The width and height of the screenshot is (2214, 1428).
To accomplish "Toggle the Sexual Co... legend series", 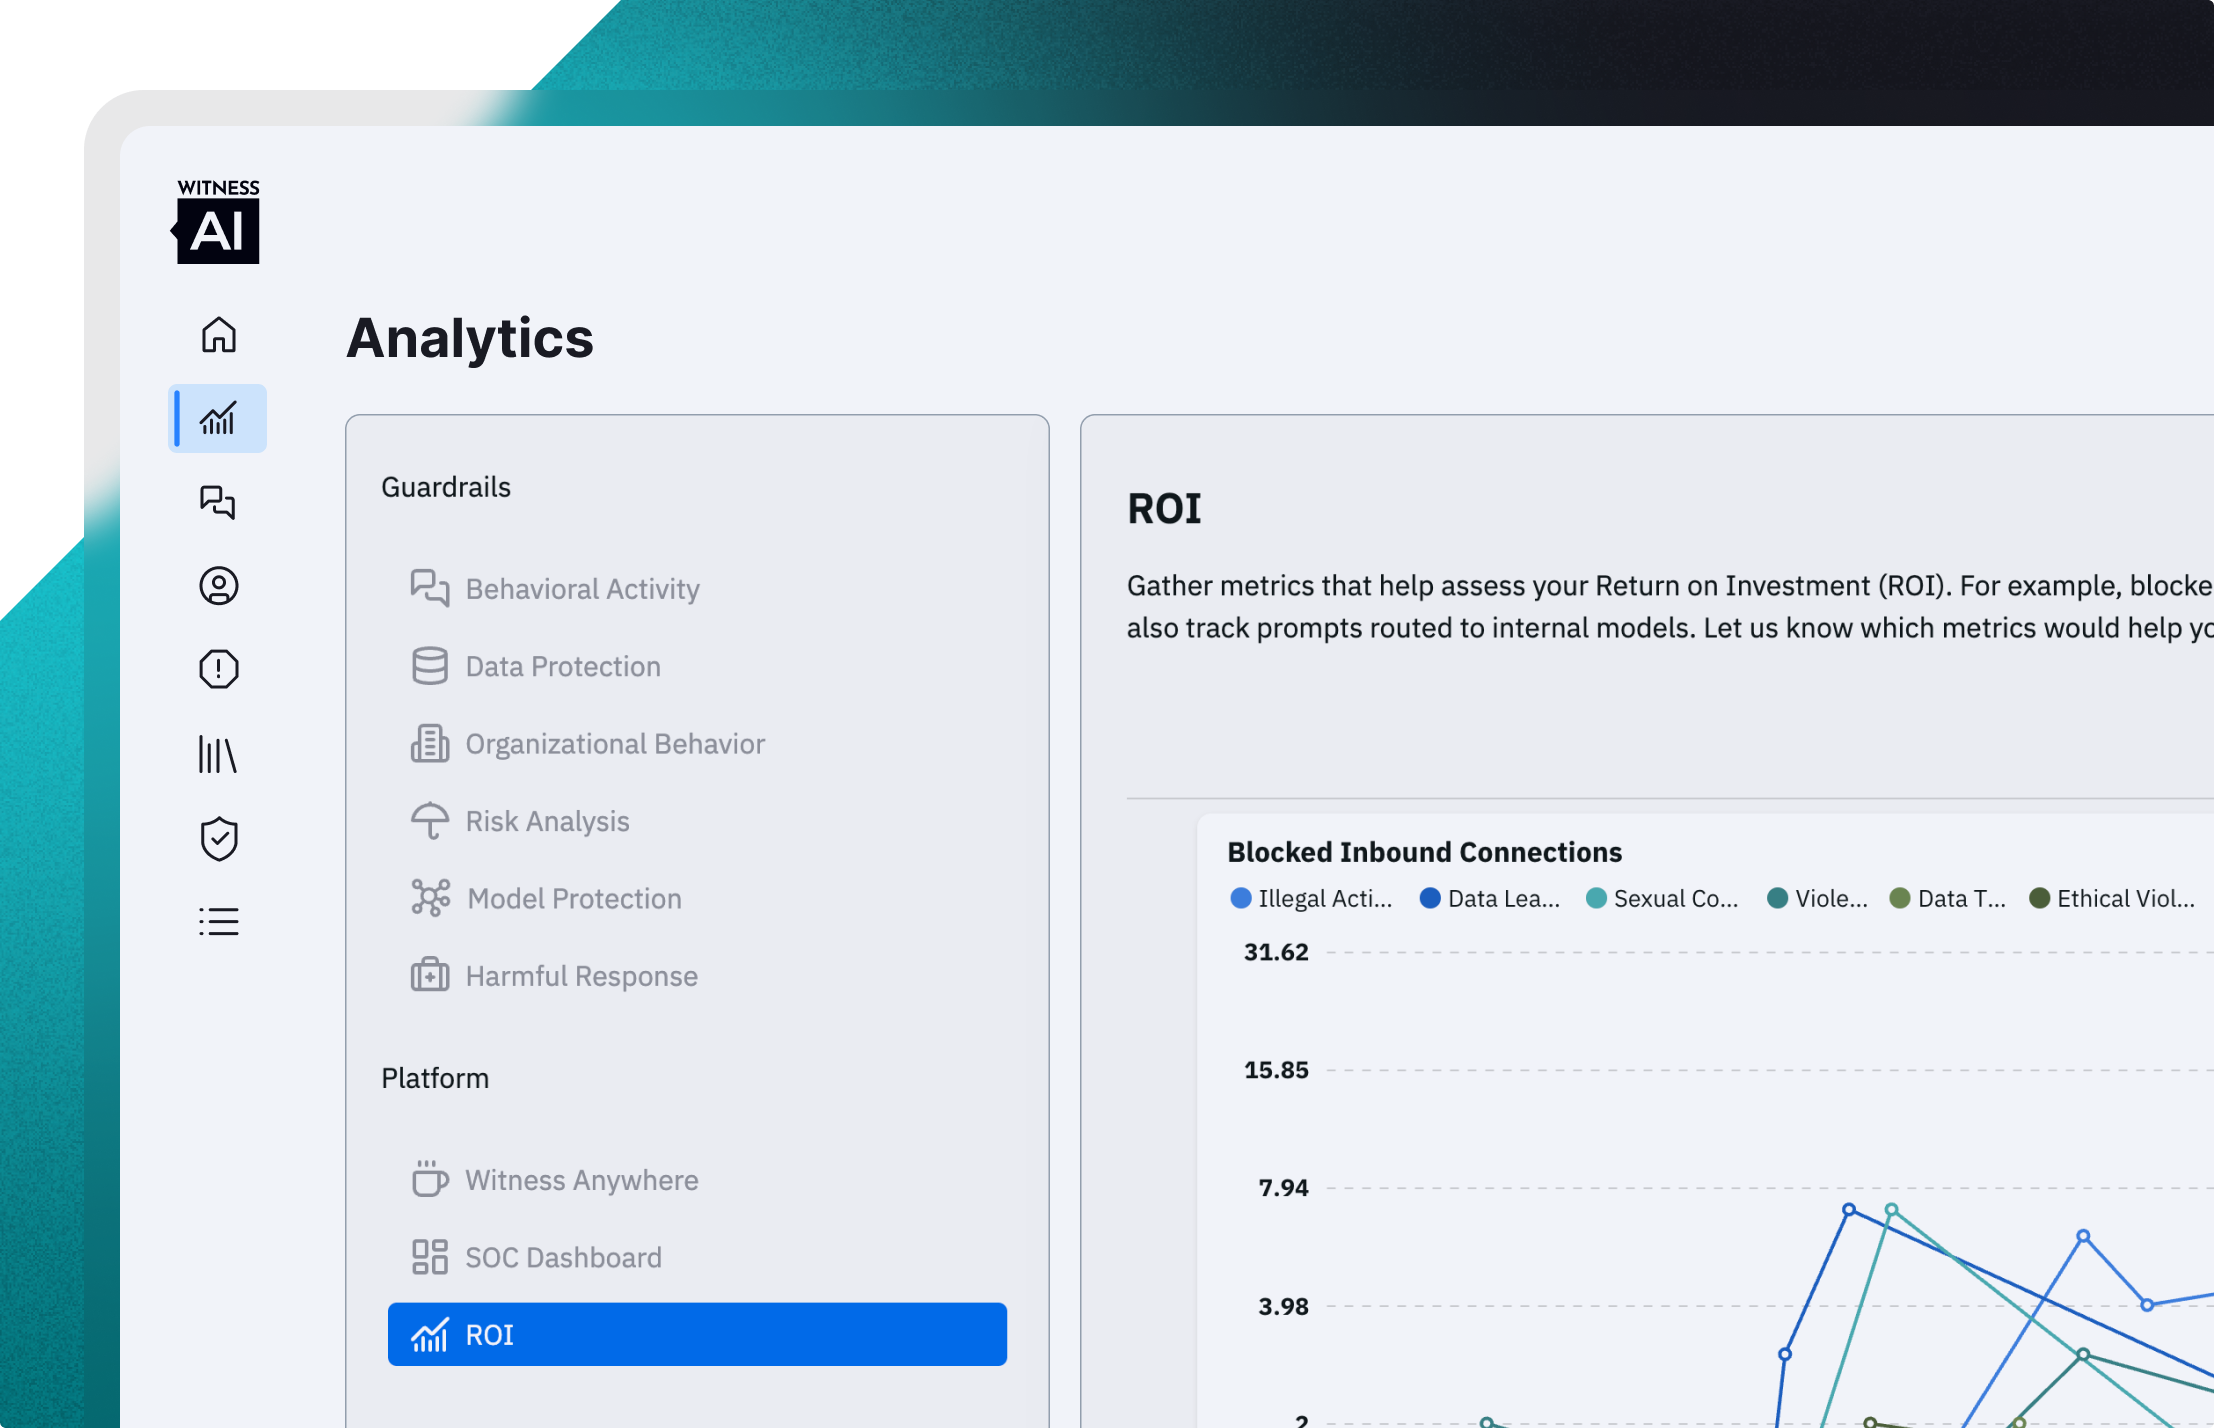I will pyautogui.click(x=1662, y=898).
